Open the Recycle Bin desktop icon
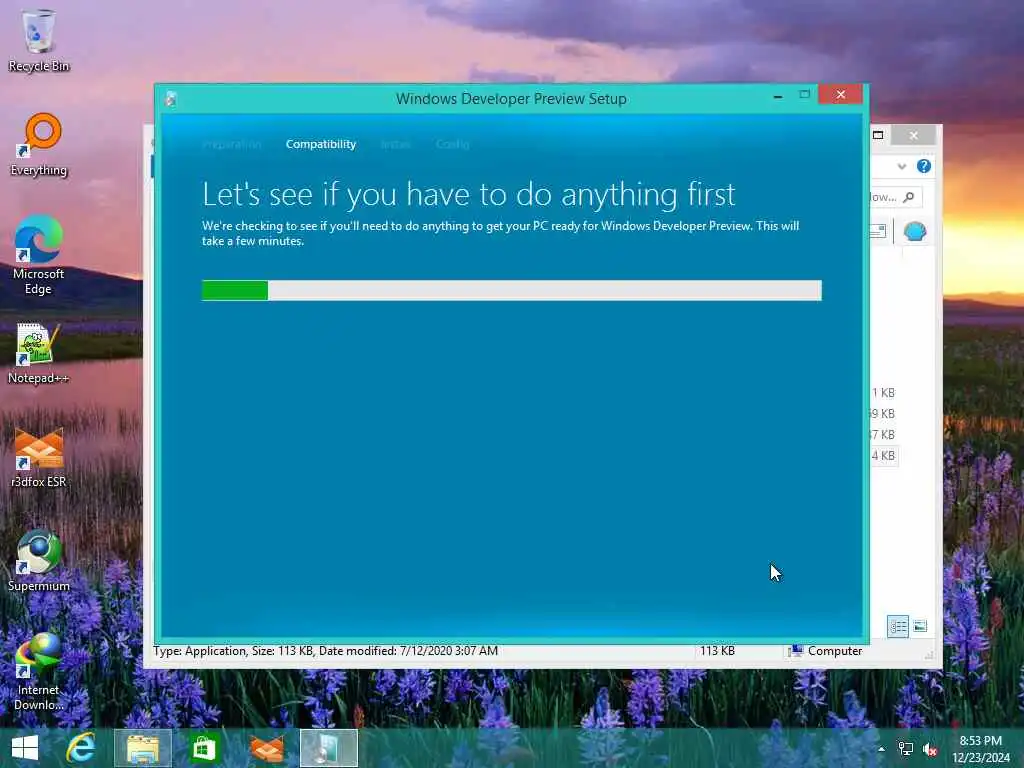Image resolution: width=1024 pixels, height=768 pixels. [x=39, y=40]
